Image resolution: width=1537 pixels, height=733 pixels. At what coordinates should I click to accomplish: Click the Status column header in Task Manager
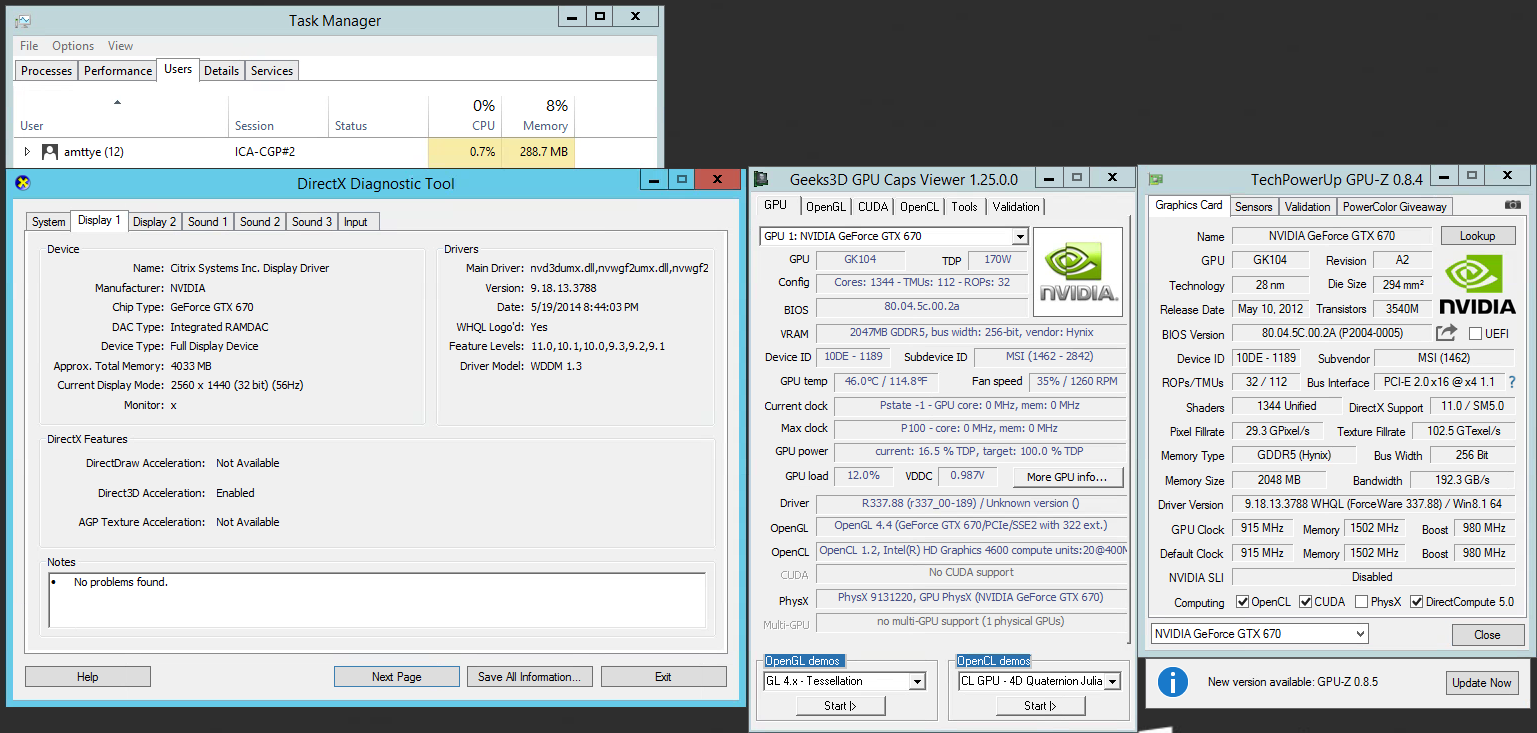coord(378,115)
